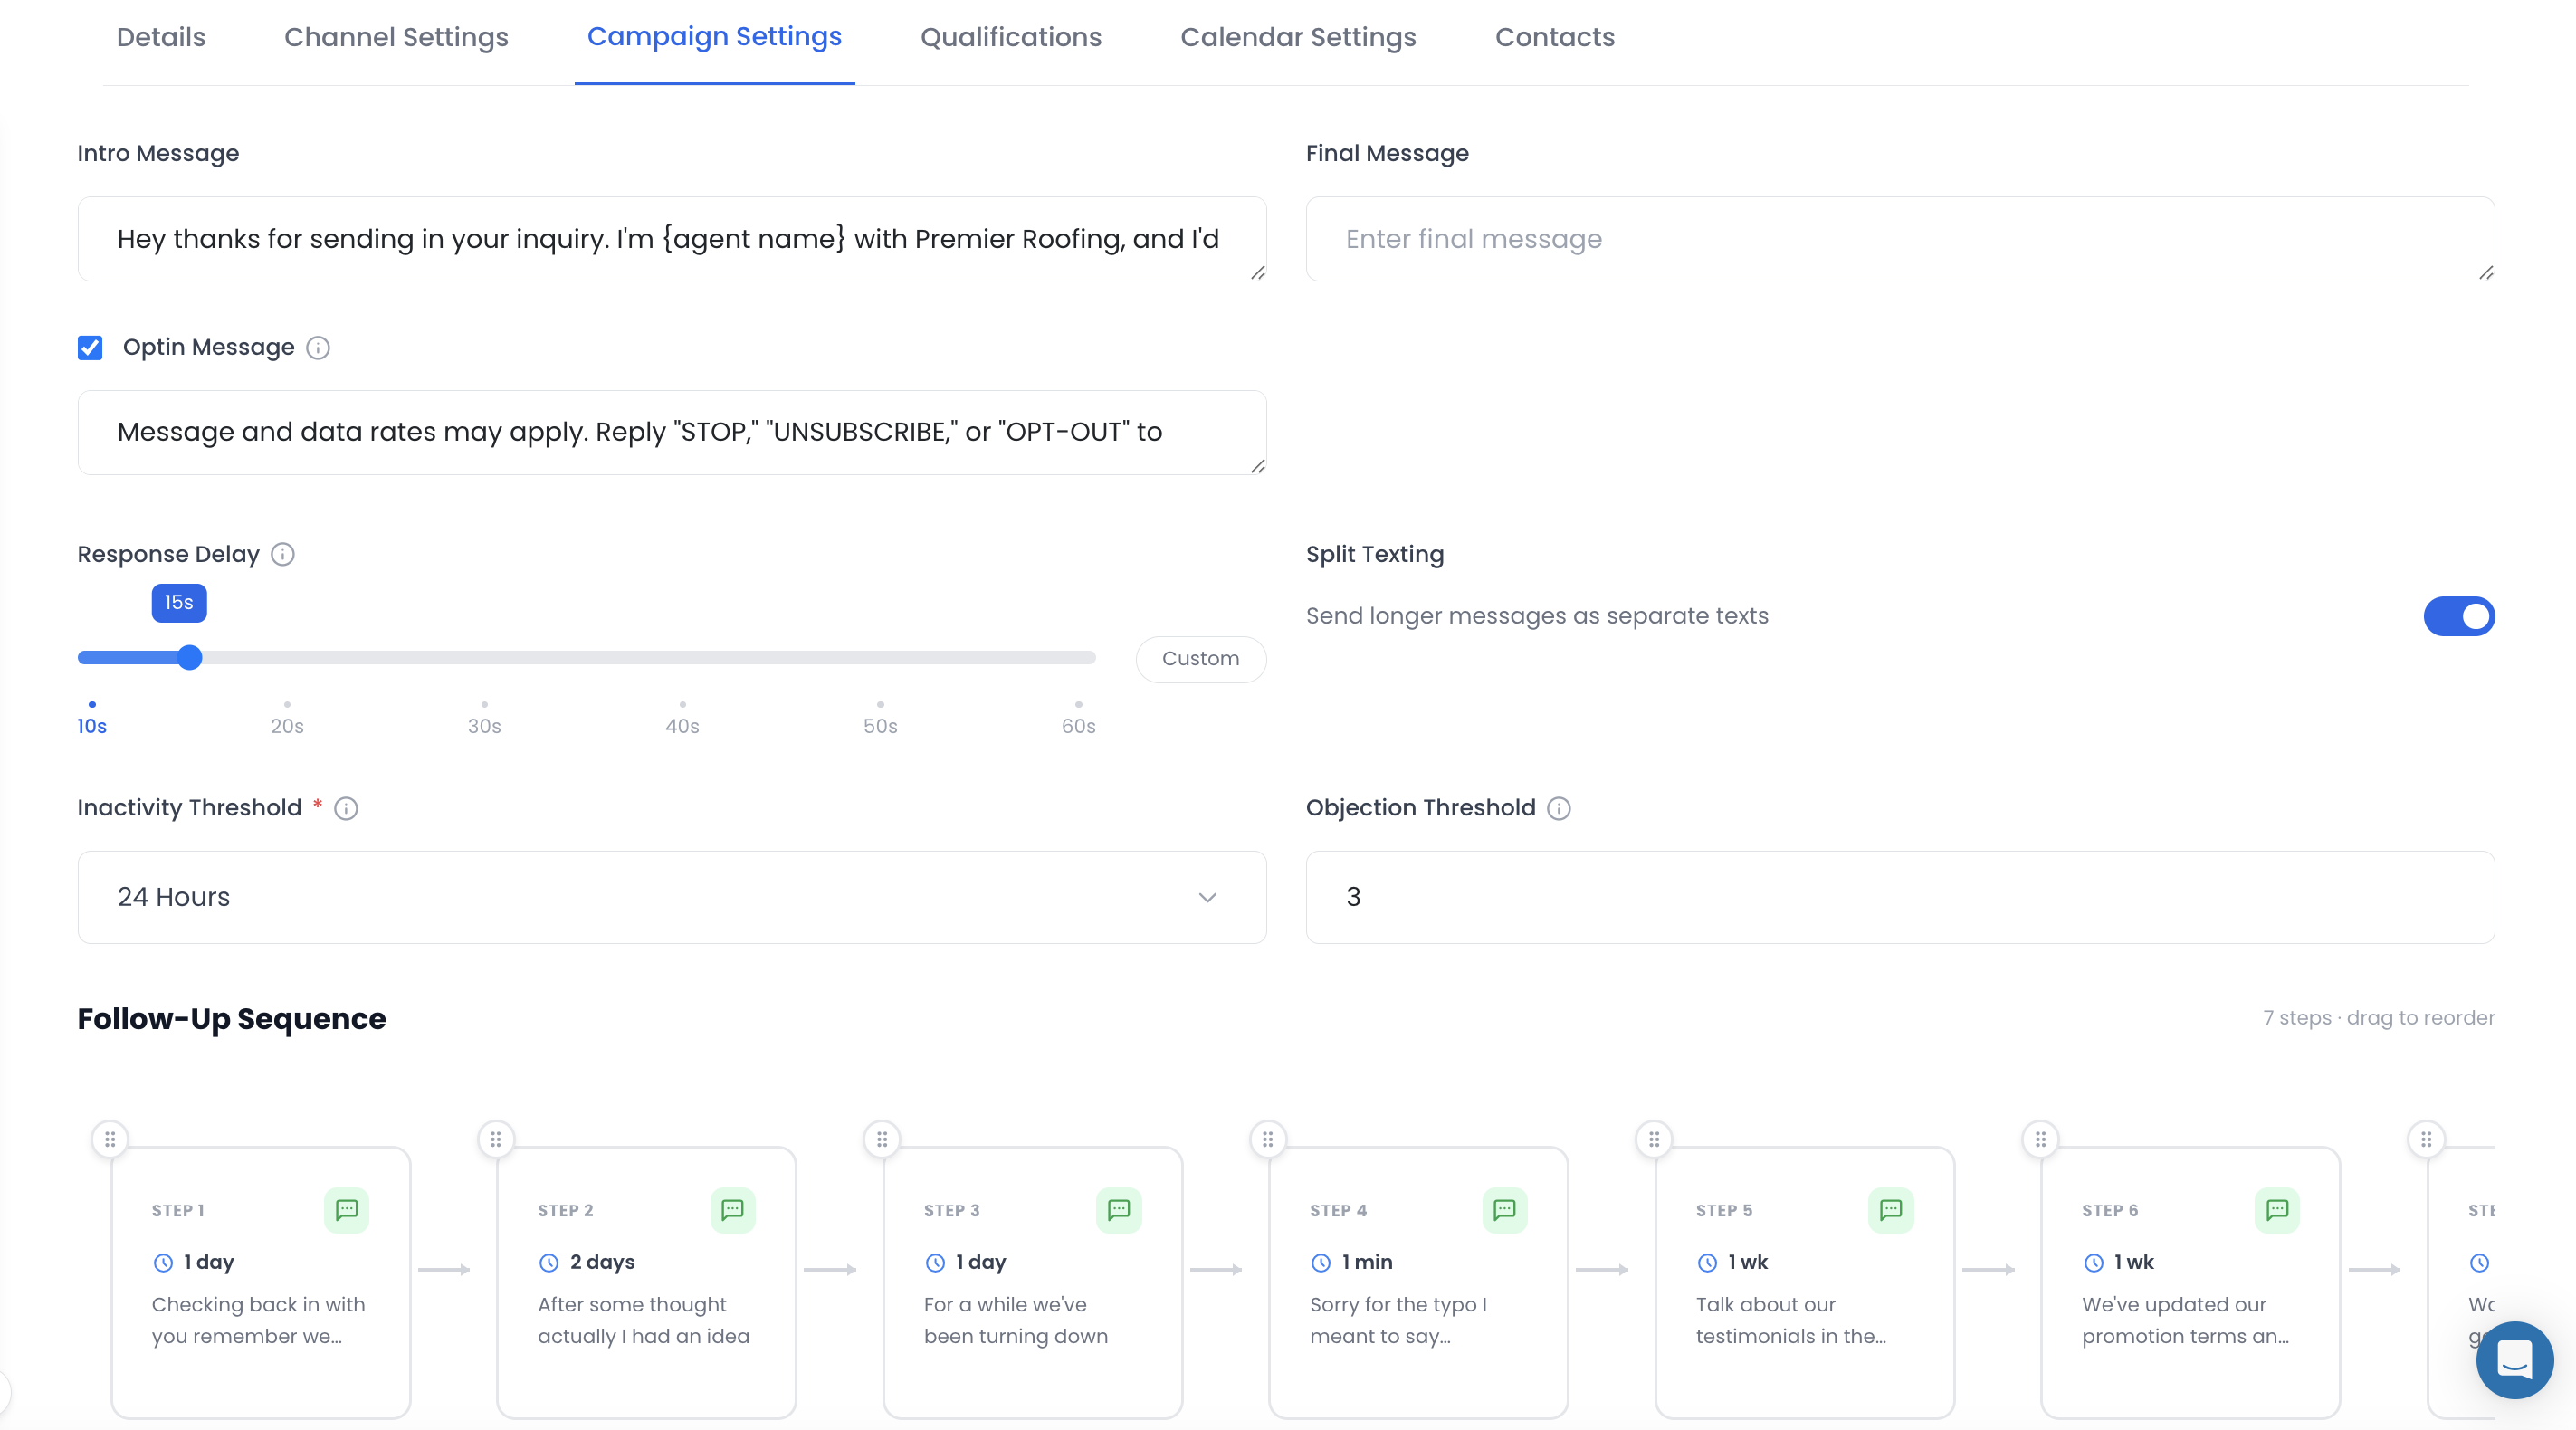Click the Objection Threshold number field

(1899, 897)
